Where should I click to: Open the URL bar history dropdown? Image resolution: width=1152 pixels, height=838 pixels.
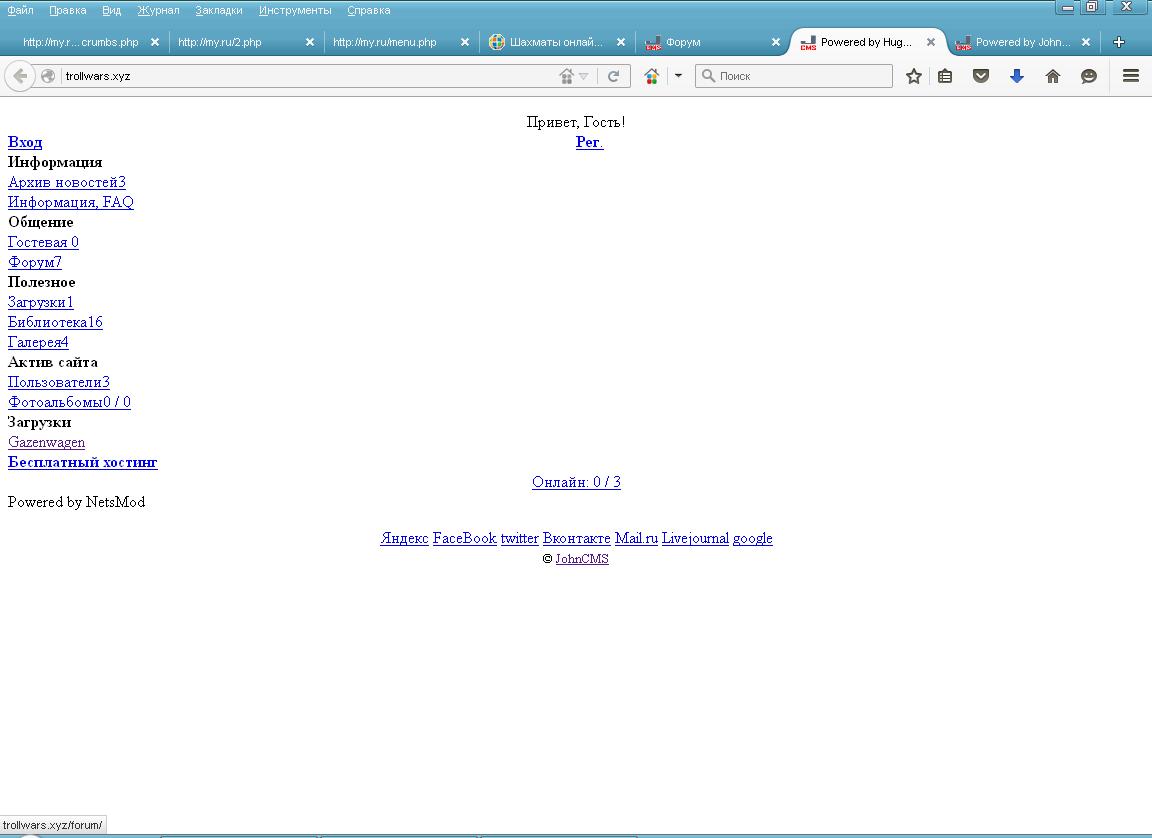(584, 76)
